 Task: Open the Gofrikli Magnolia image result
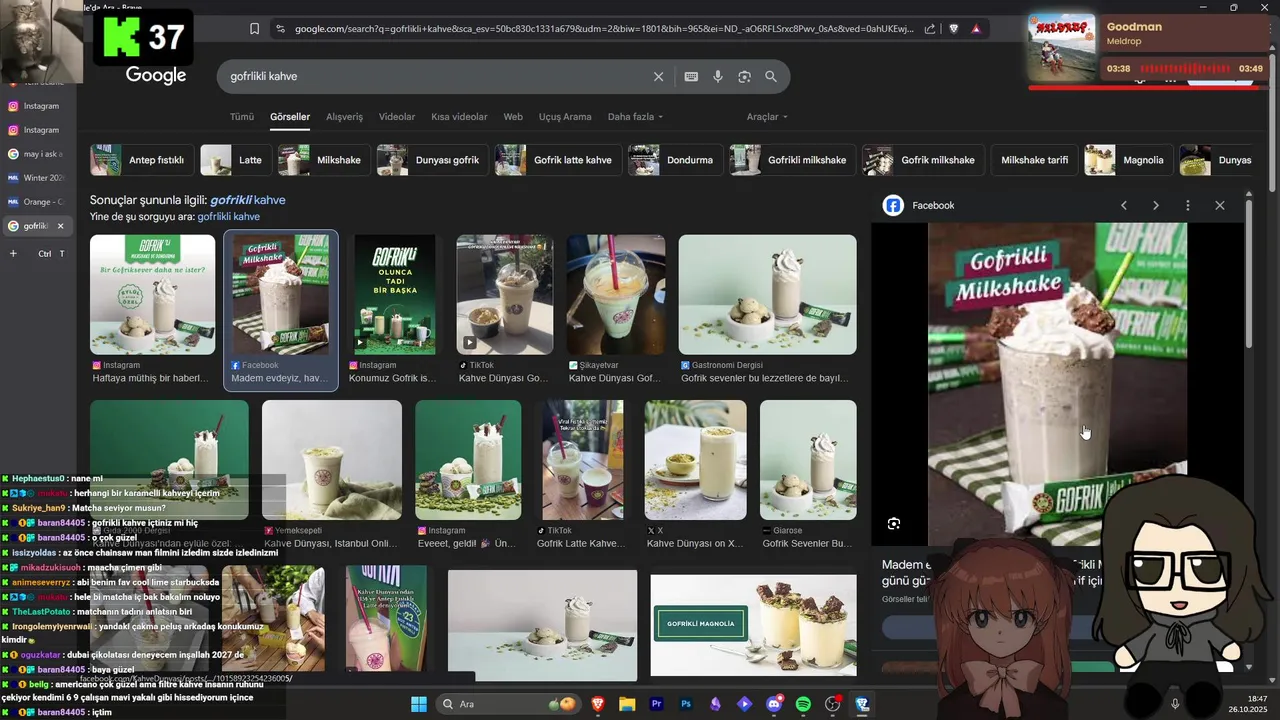[753, 625]
